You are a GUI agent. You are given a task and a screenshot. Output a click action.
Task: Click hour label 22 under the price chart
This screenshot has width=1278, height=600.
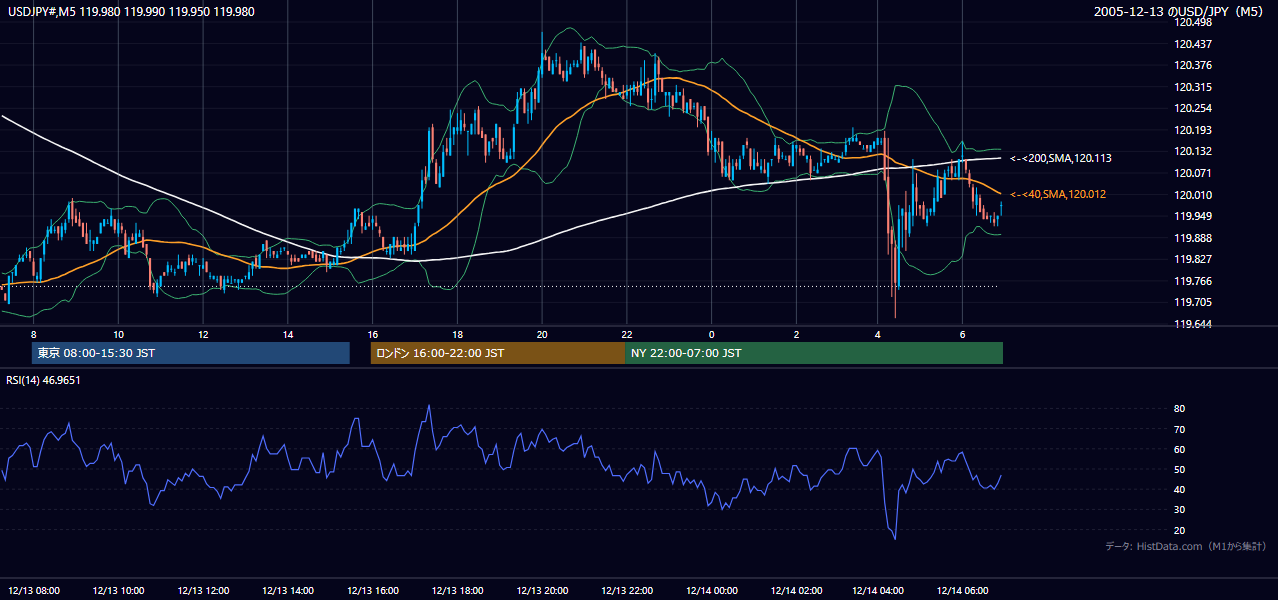pyautogui.click(x=626, y=334)
